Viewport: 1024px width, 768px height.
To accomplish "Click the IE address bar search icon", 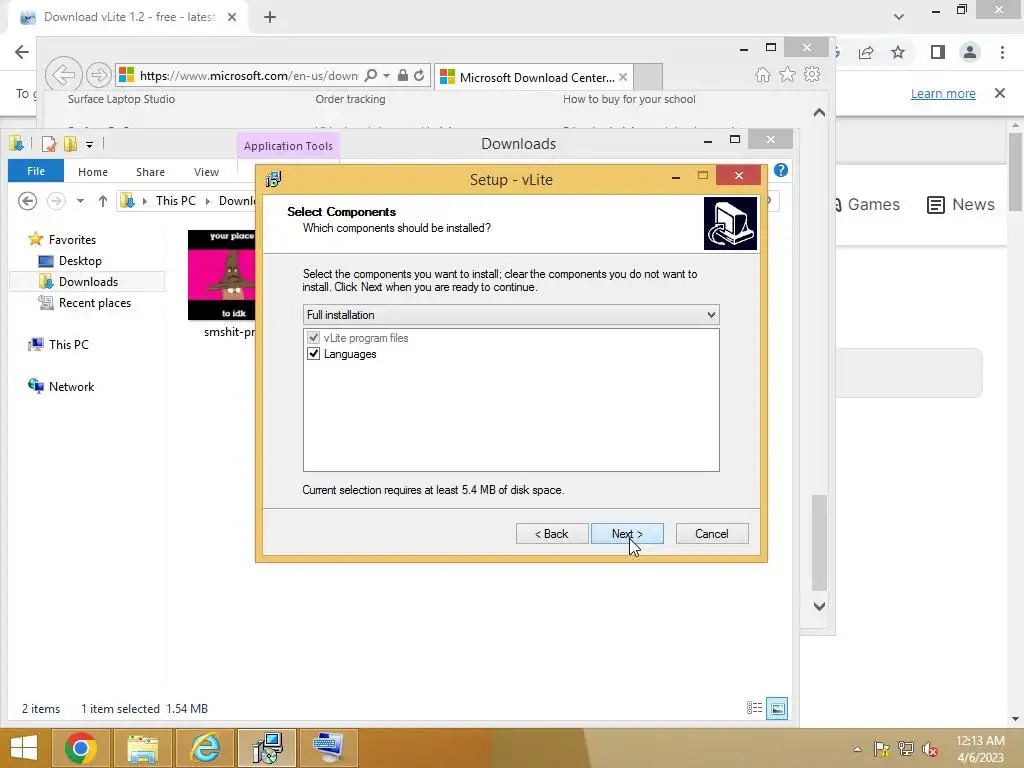I will click(371, 75).
